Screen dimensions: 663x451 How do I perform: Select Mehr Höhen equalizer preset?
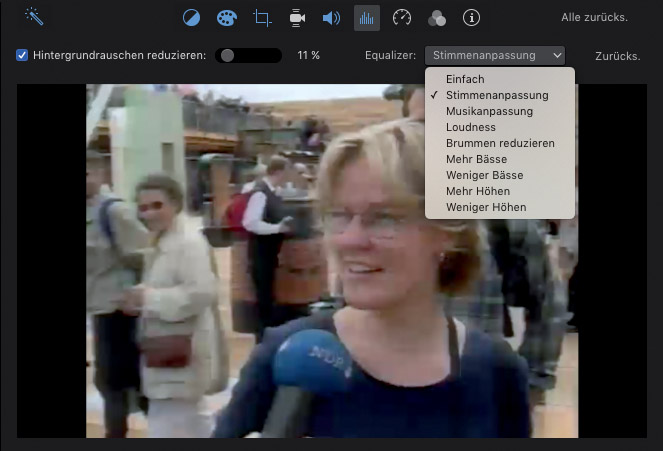click(500, 191)
